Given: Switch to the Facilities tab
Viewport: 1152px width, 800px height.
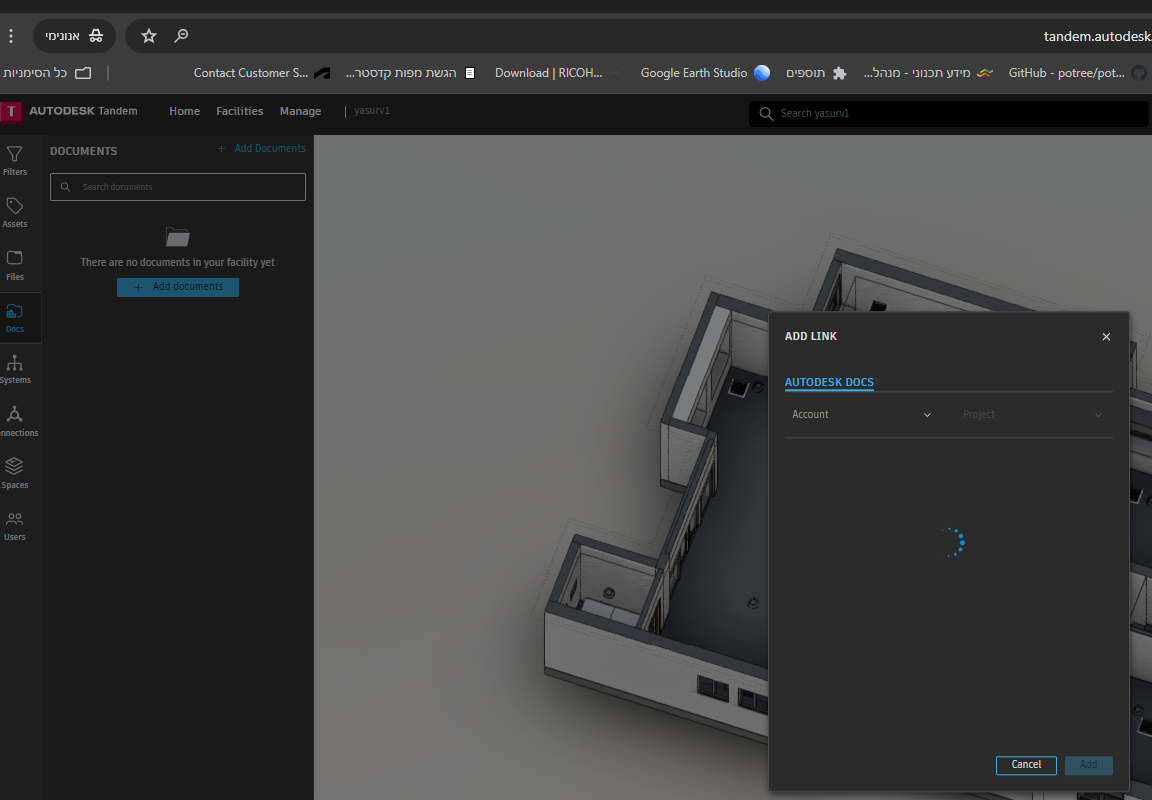Looking at the screenshot, I should 239,111.
